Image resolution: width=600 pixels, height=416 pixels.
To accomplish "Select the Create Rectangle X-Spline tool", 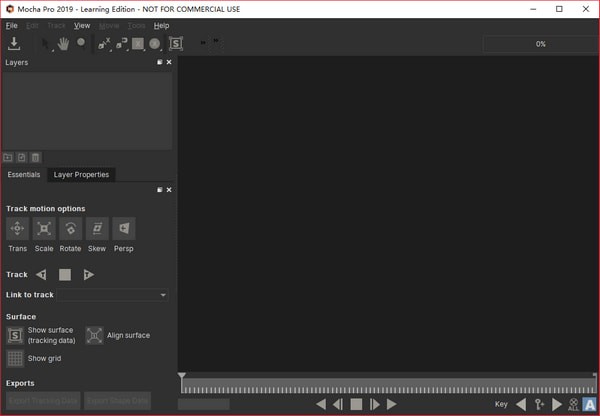I will [138, 44].
